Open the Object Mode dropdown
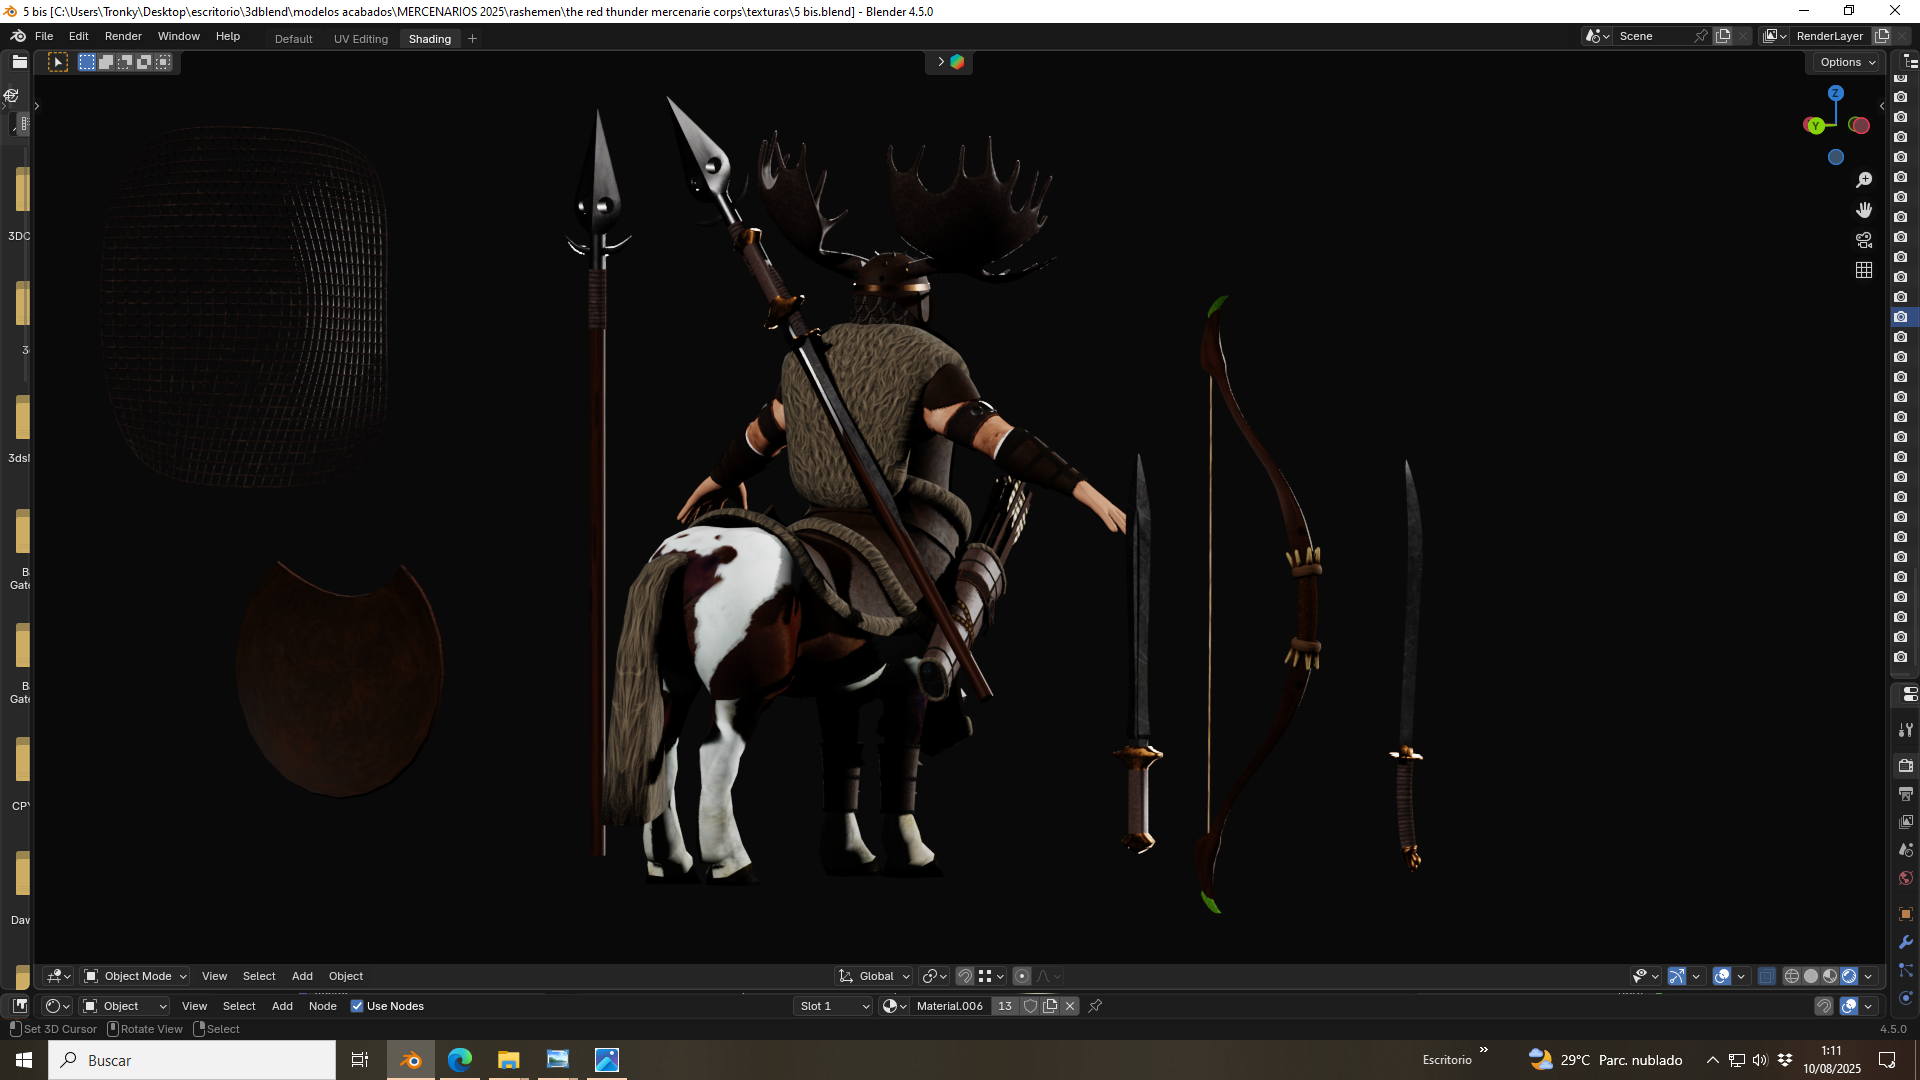Viewport: 1920px width, 1080px height. (x=135, y=976)
